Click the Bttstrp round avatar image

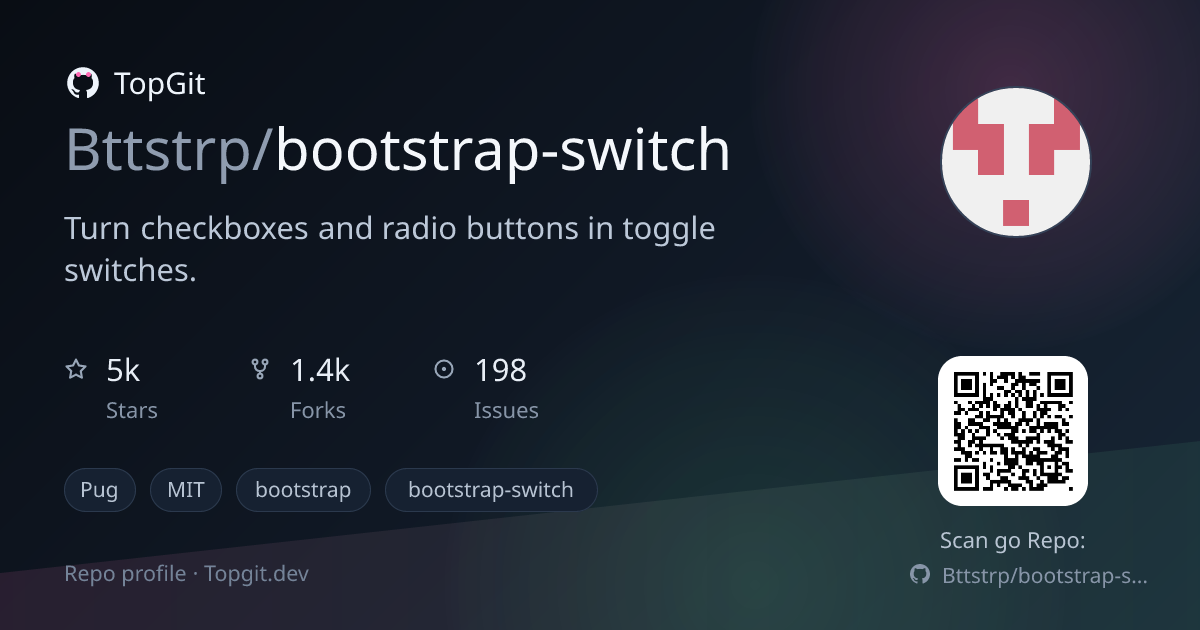click(x=1015, y=161)
